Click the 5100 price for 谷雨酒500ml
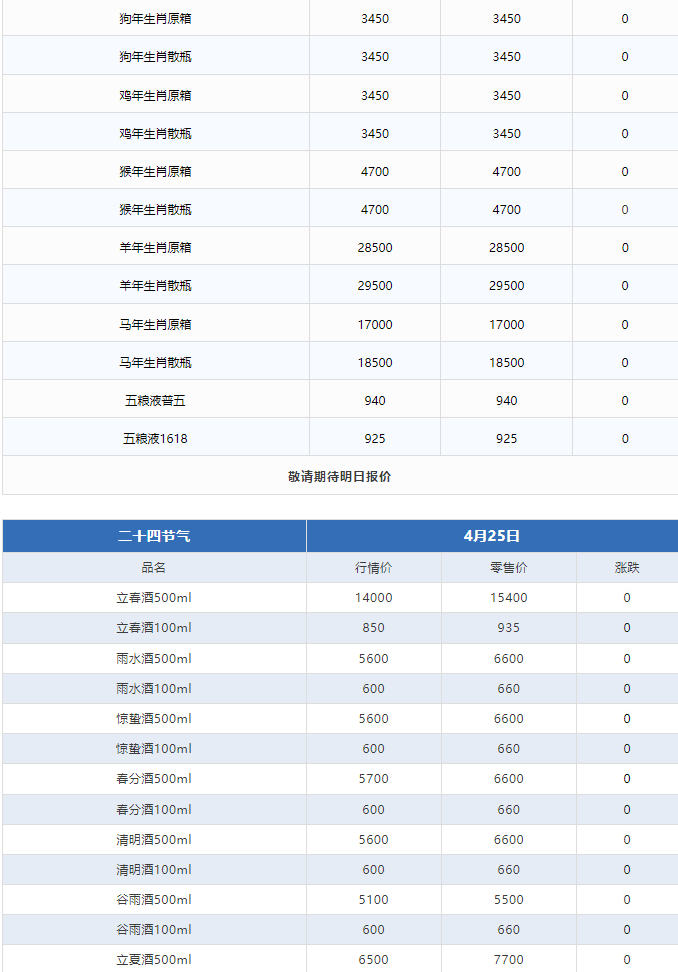The height and width of the screenshot is (972, 678). pyautogui.click(x=374, y=899)
